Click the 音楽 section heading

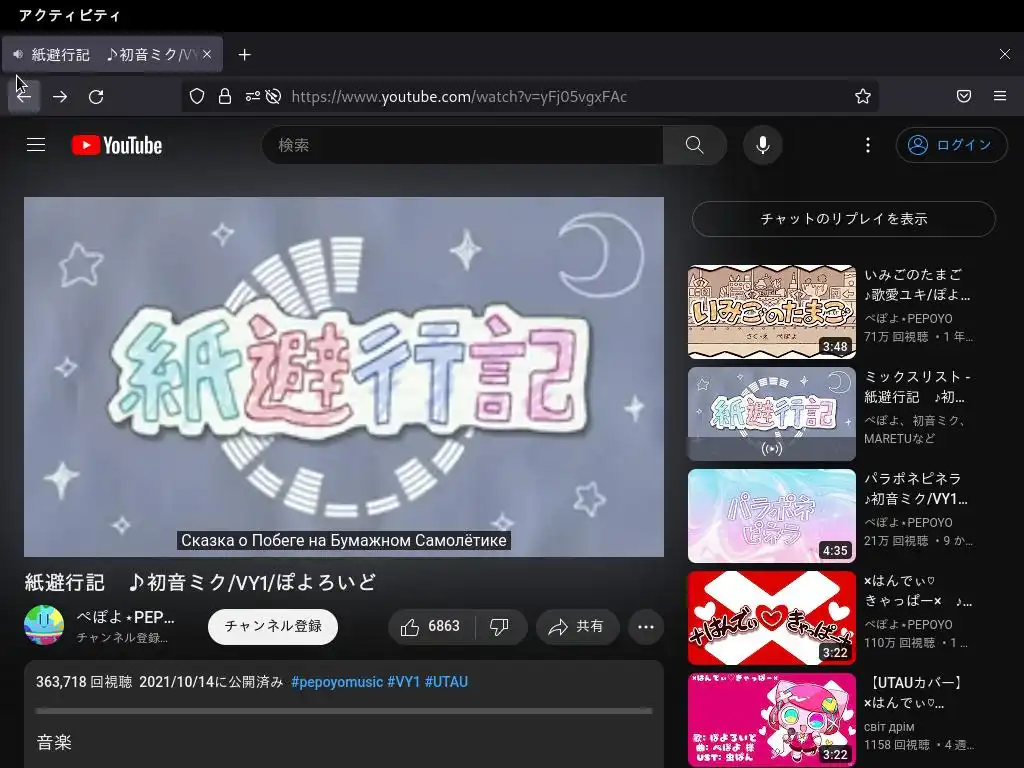tap(54, 742)
